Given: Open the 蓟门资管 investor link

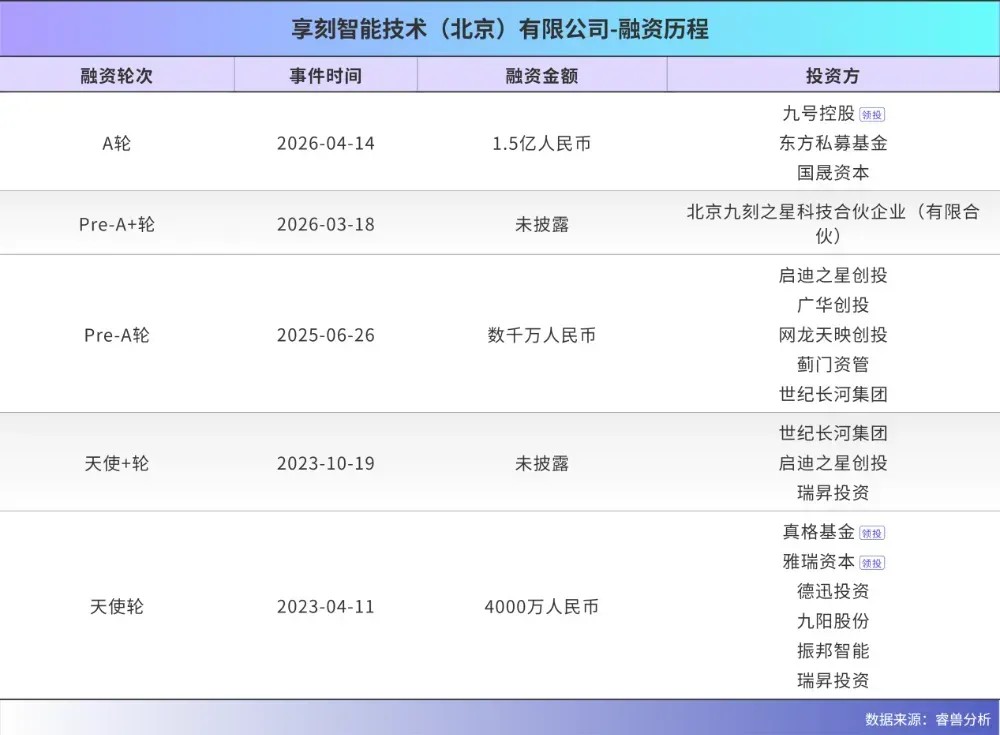Looking at the screenshot, I should pos(832,365).
